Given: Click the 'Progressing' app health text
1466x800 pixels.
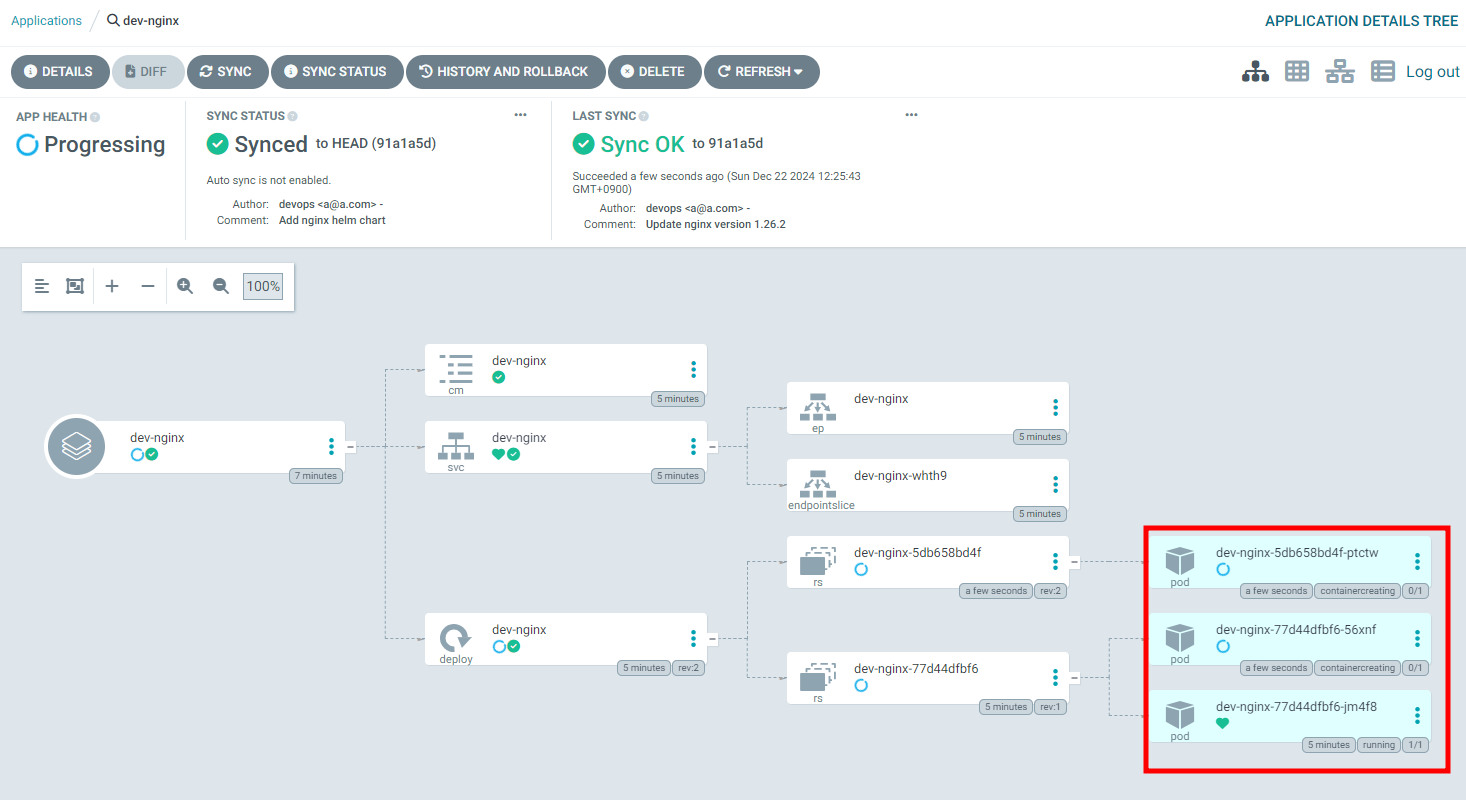Looking at the screenshot, I should pos(105,145).
